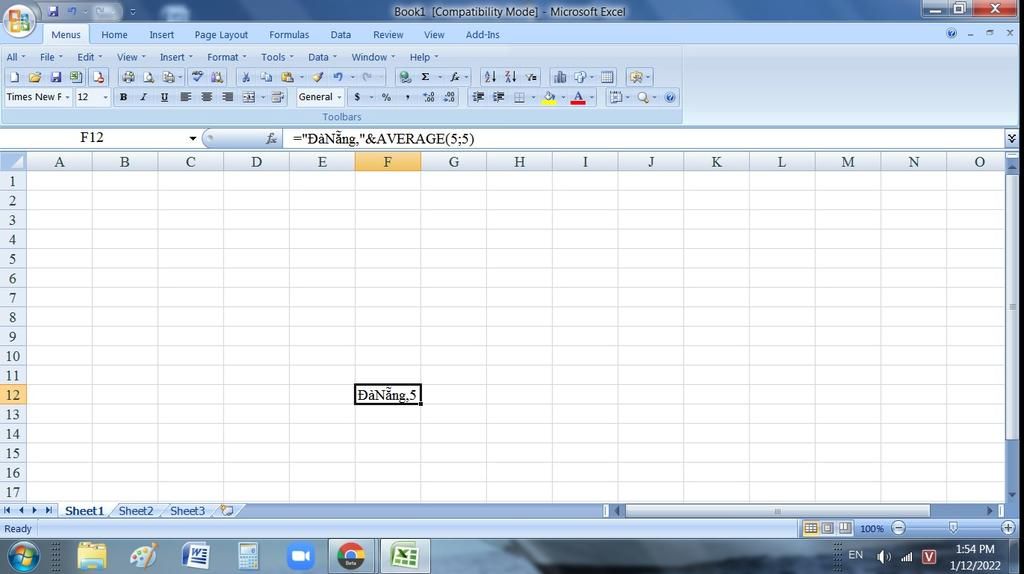Increase decimal places icon

428,97
